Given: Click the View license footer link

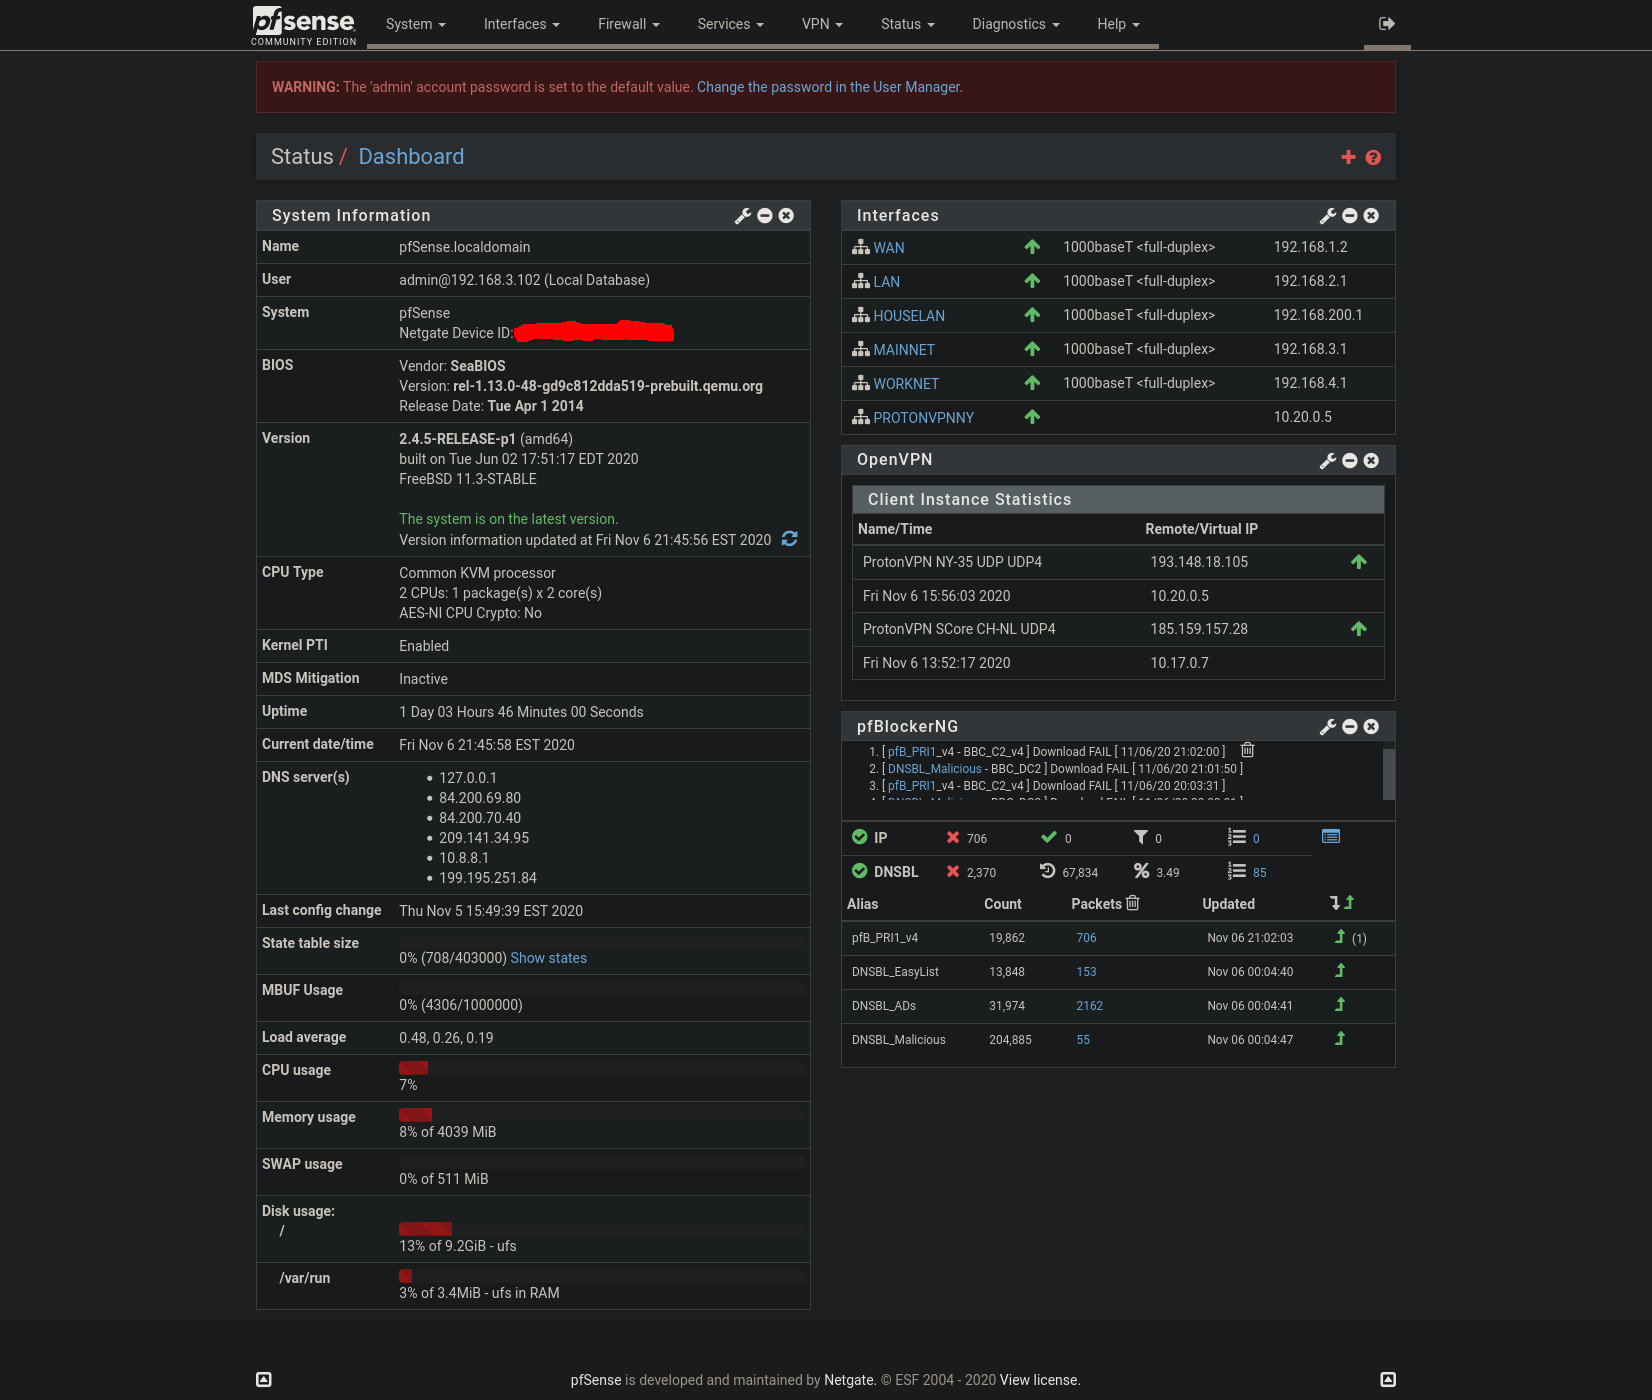Looking at the screenshot, I should click(x=1040, y=1380).
